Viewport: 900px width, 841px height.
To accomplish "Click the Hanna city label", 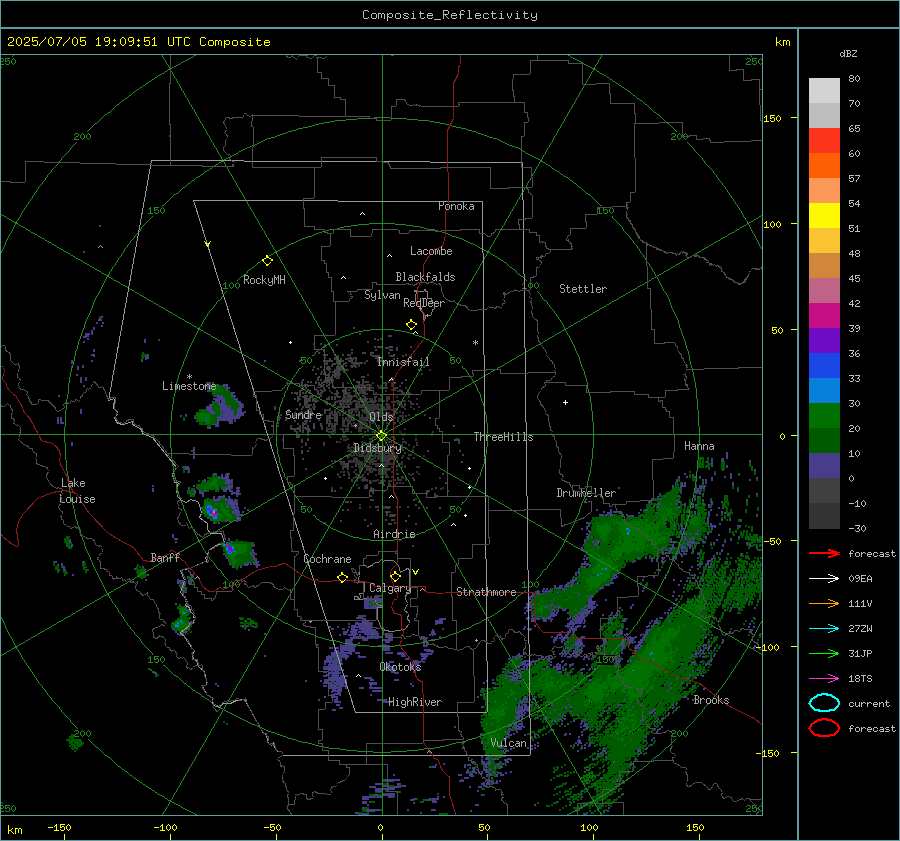I will [699, 446].
